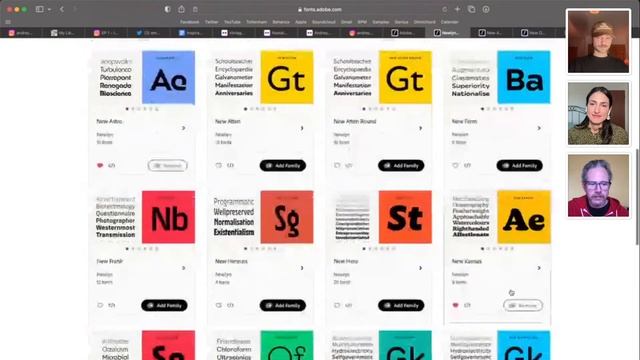Viewport: 640px width, 360px height.
Task: Reload page icon in address bar
Action: (444, 9)
